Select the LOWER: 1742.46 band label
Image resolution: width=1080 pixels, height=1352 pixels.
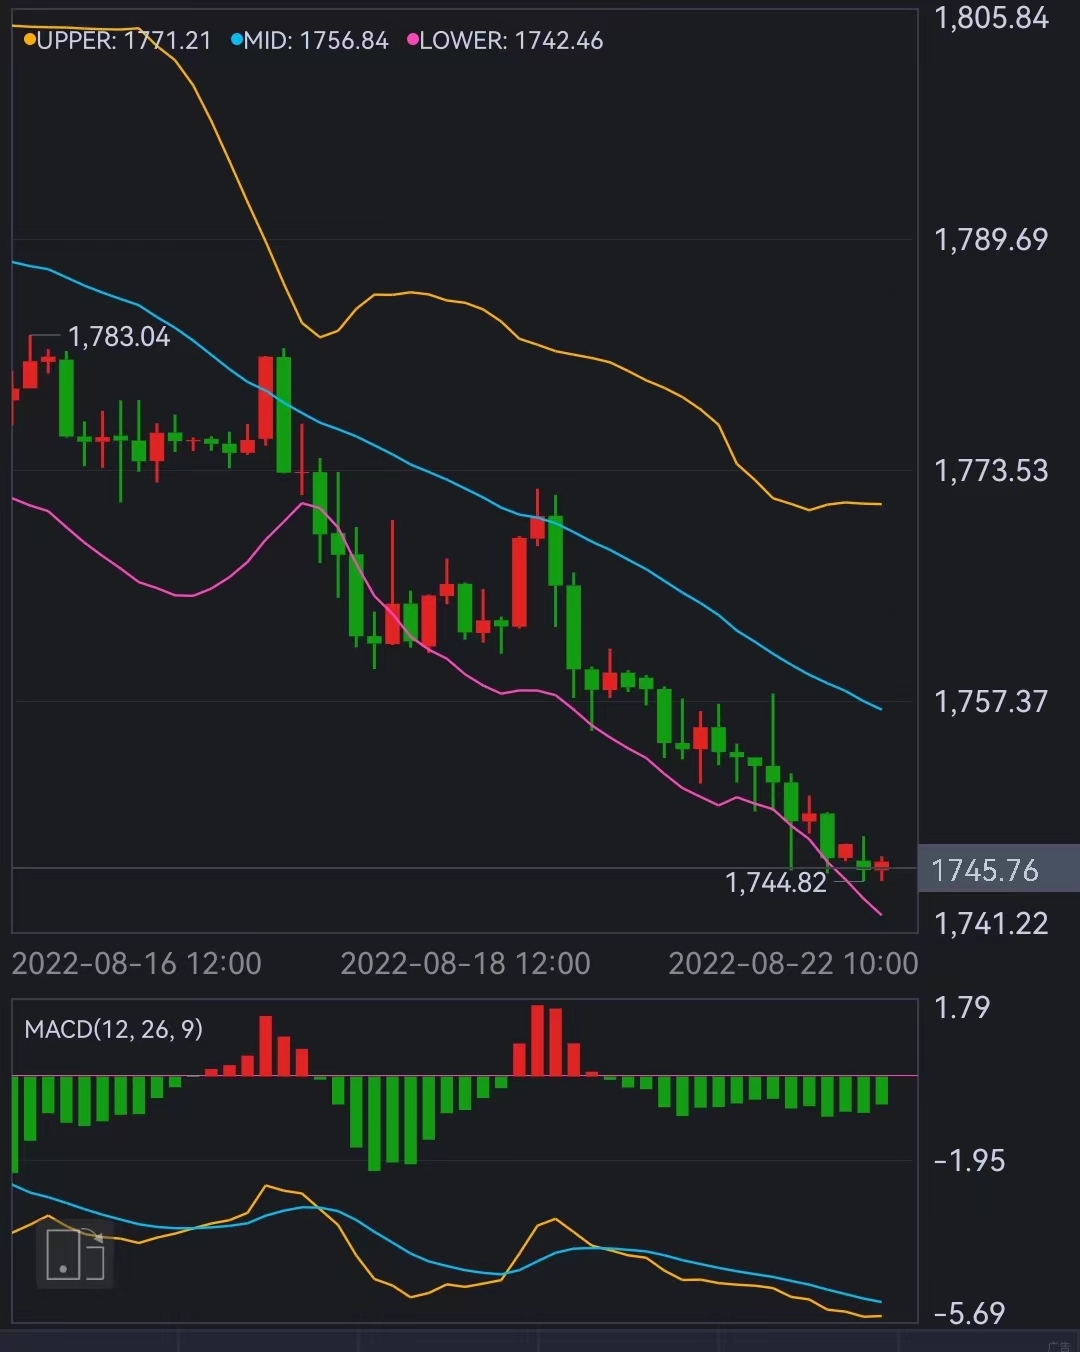coord(511,41)
